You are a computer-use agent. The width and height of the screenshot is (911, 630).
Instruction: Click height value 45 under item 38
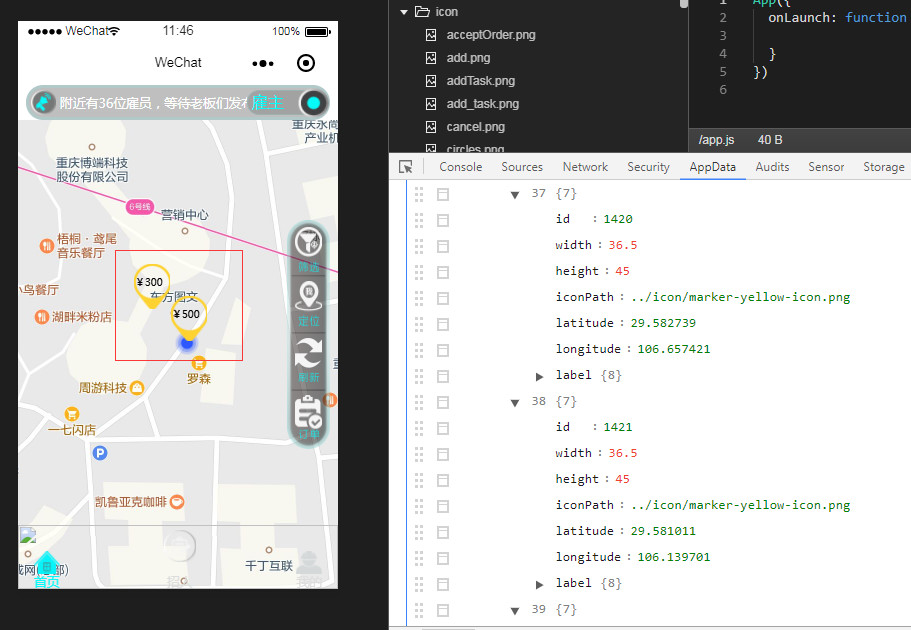[x=622, y=479]
